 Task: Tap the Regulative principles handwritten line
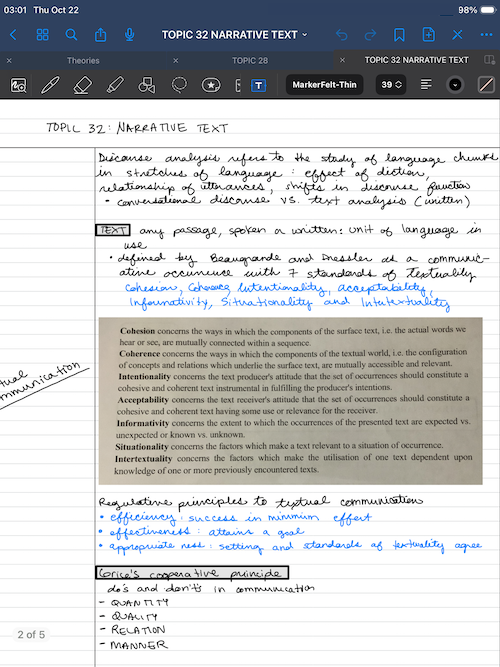[x=260, y=502]
